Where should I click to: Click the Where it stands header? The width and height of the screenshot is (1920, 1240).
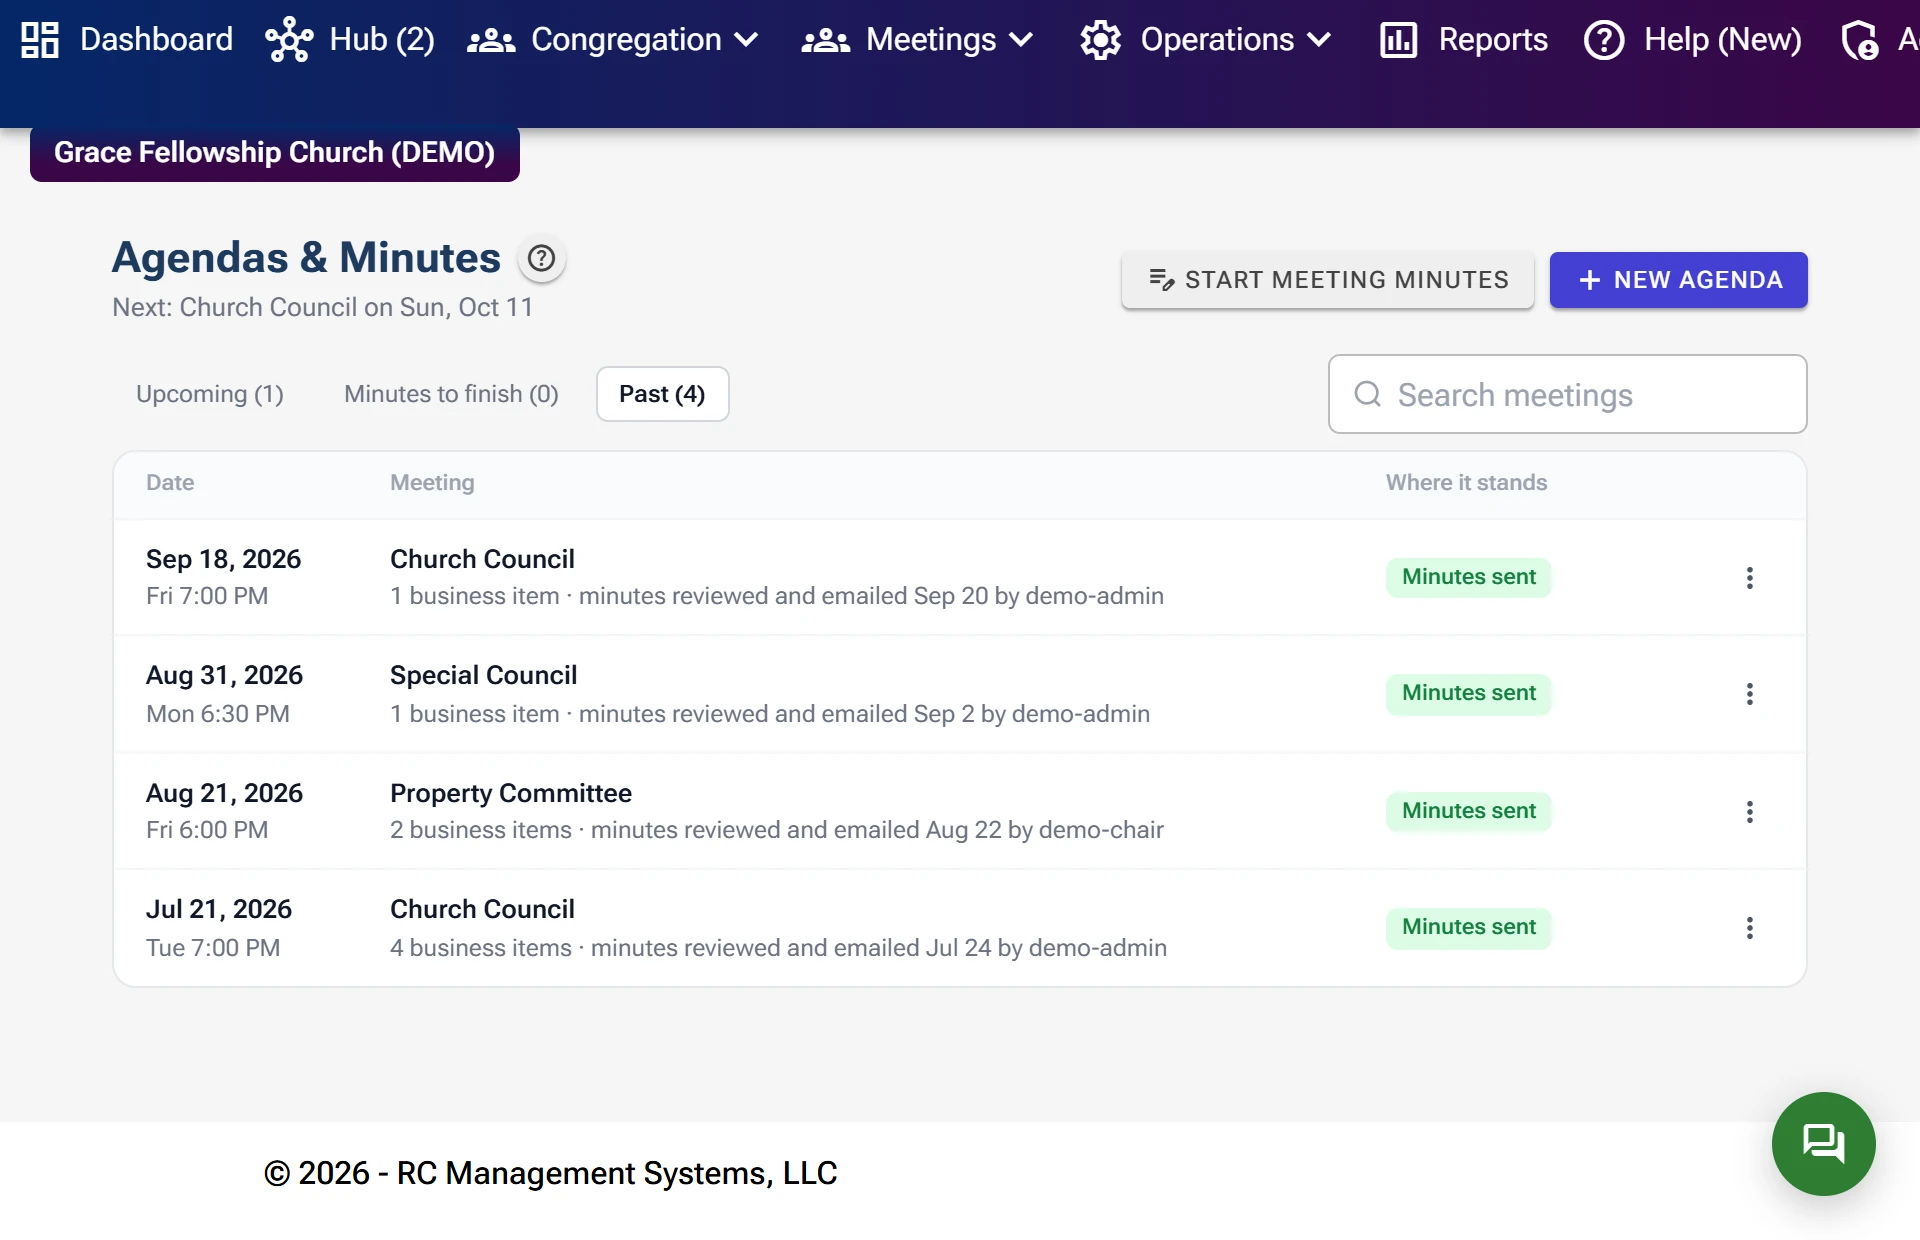[1466, 483]
